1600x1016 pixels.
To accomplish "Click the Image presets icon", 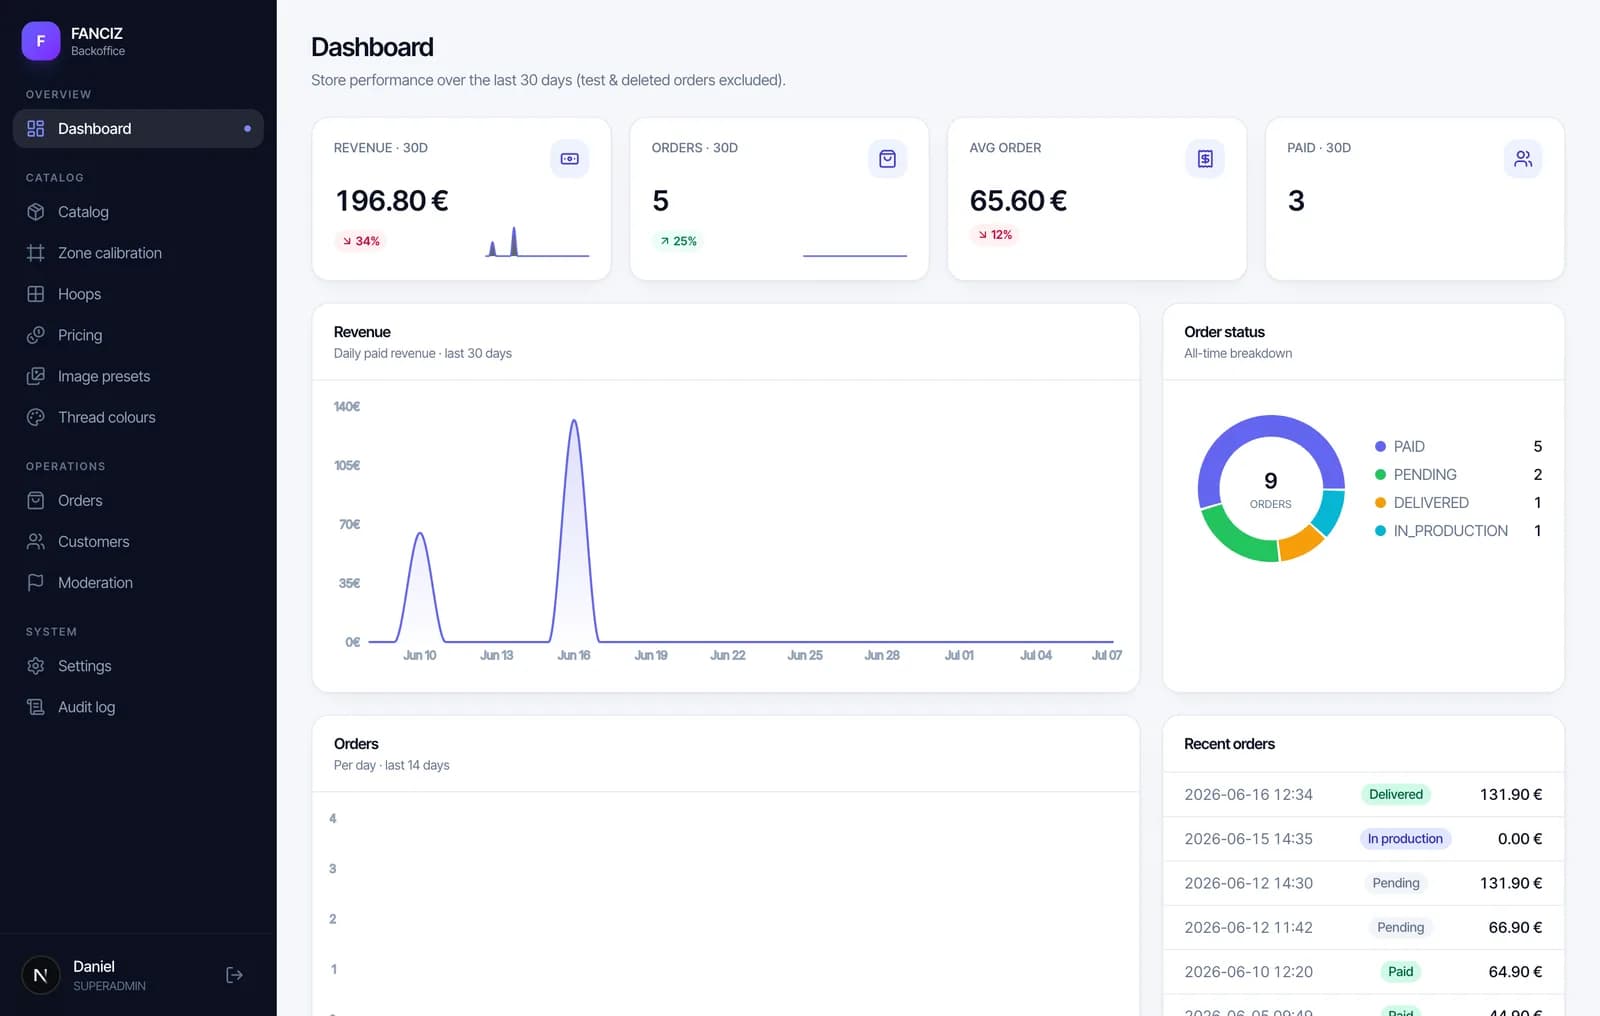I will (36, 376).
